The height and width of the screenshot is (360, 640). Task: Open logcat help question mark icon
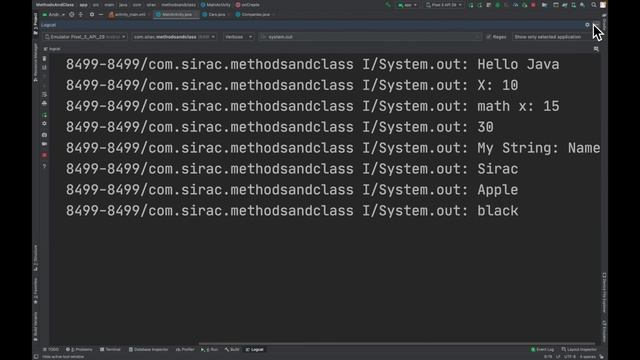44,166
